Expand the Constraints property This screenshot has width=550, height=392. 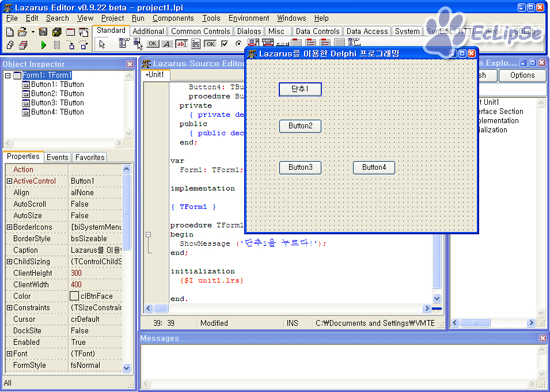(9, 308)
